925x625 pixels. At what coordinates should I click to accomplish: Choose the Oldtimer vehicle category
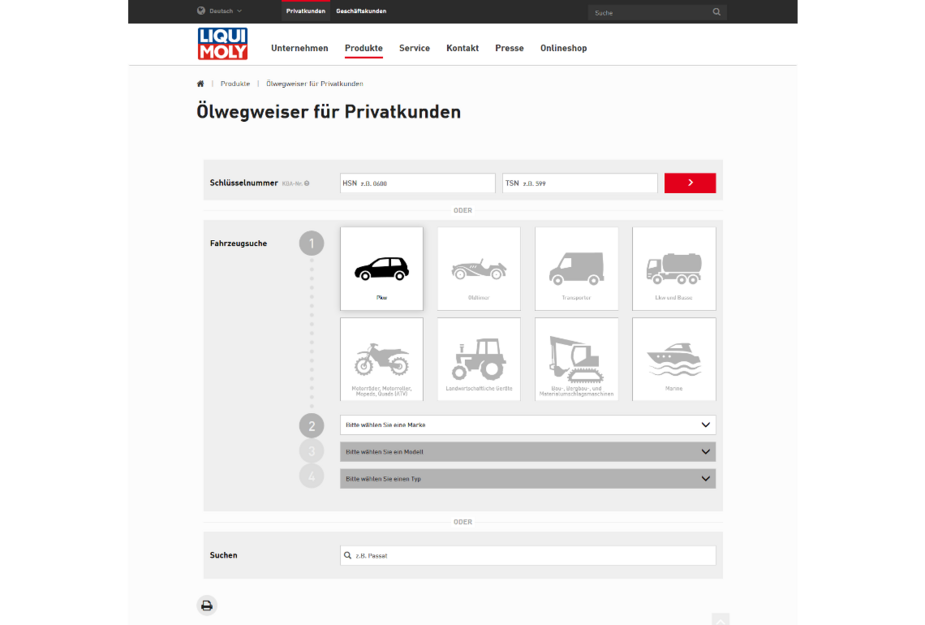[x=478, y=268]
